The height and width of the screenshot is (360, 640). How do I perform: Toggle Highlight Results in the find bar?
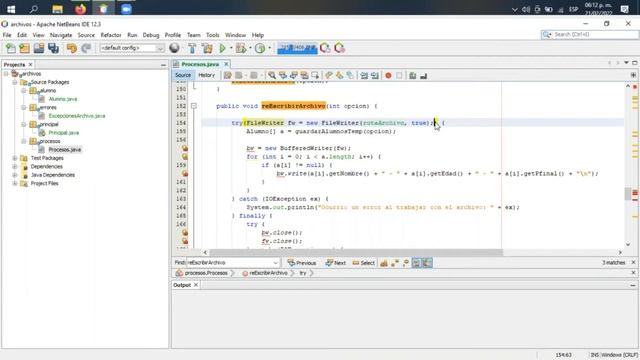pyautogui.click(x=416, y=263)
